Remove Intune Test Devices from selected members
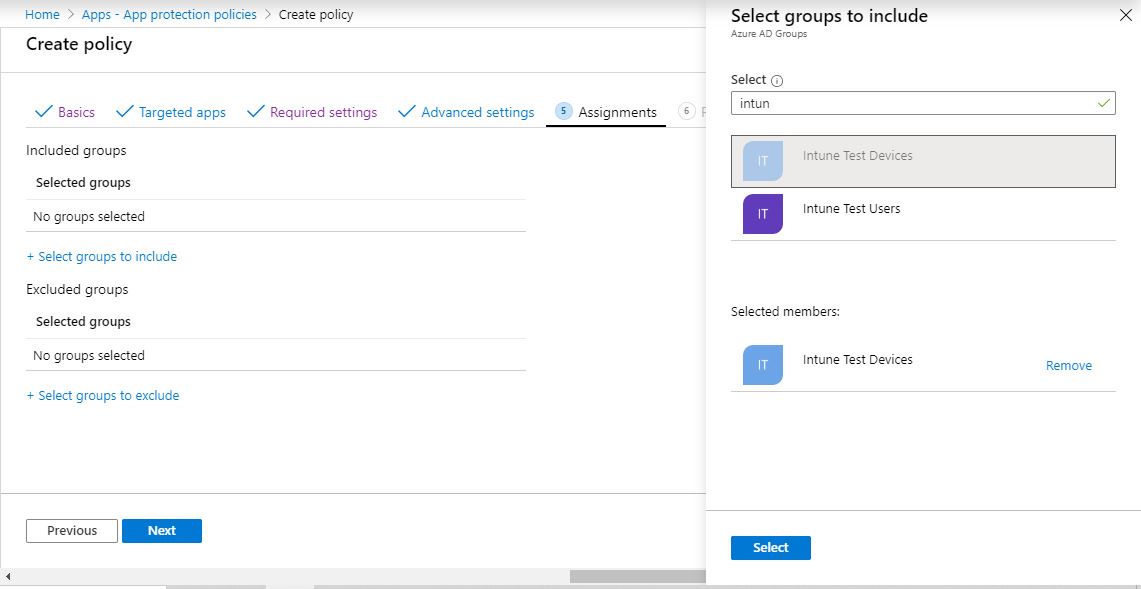Screen dimensions: 1141x589 pyautogui.click(x=1068, y=365)
